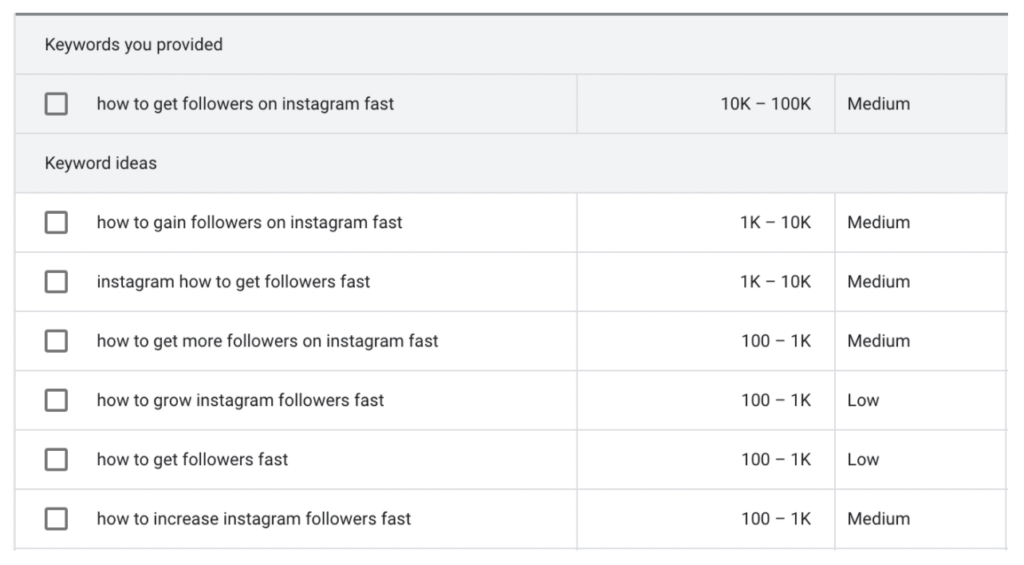The height and width of the screenshot is (565, 1024).
Task: Click search volume of 'how to gain followers' row
Action: click(775, 222)
